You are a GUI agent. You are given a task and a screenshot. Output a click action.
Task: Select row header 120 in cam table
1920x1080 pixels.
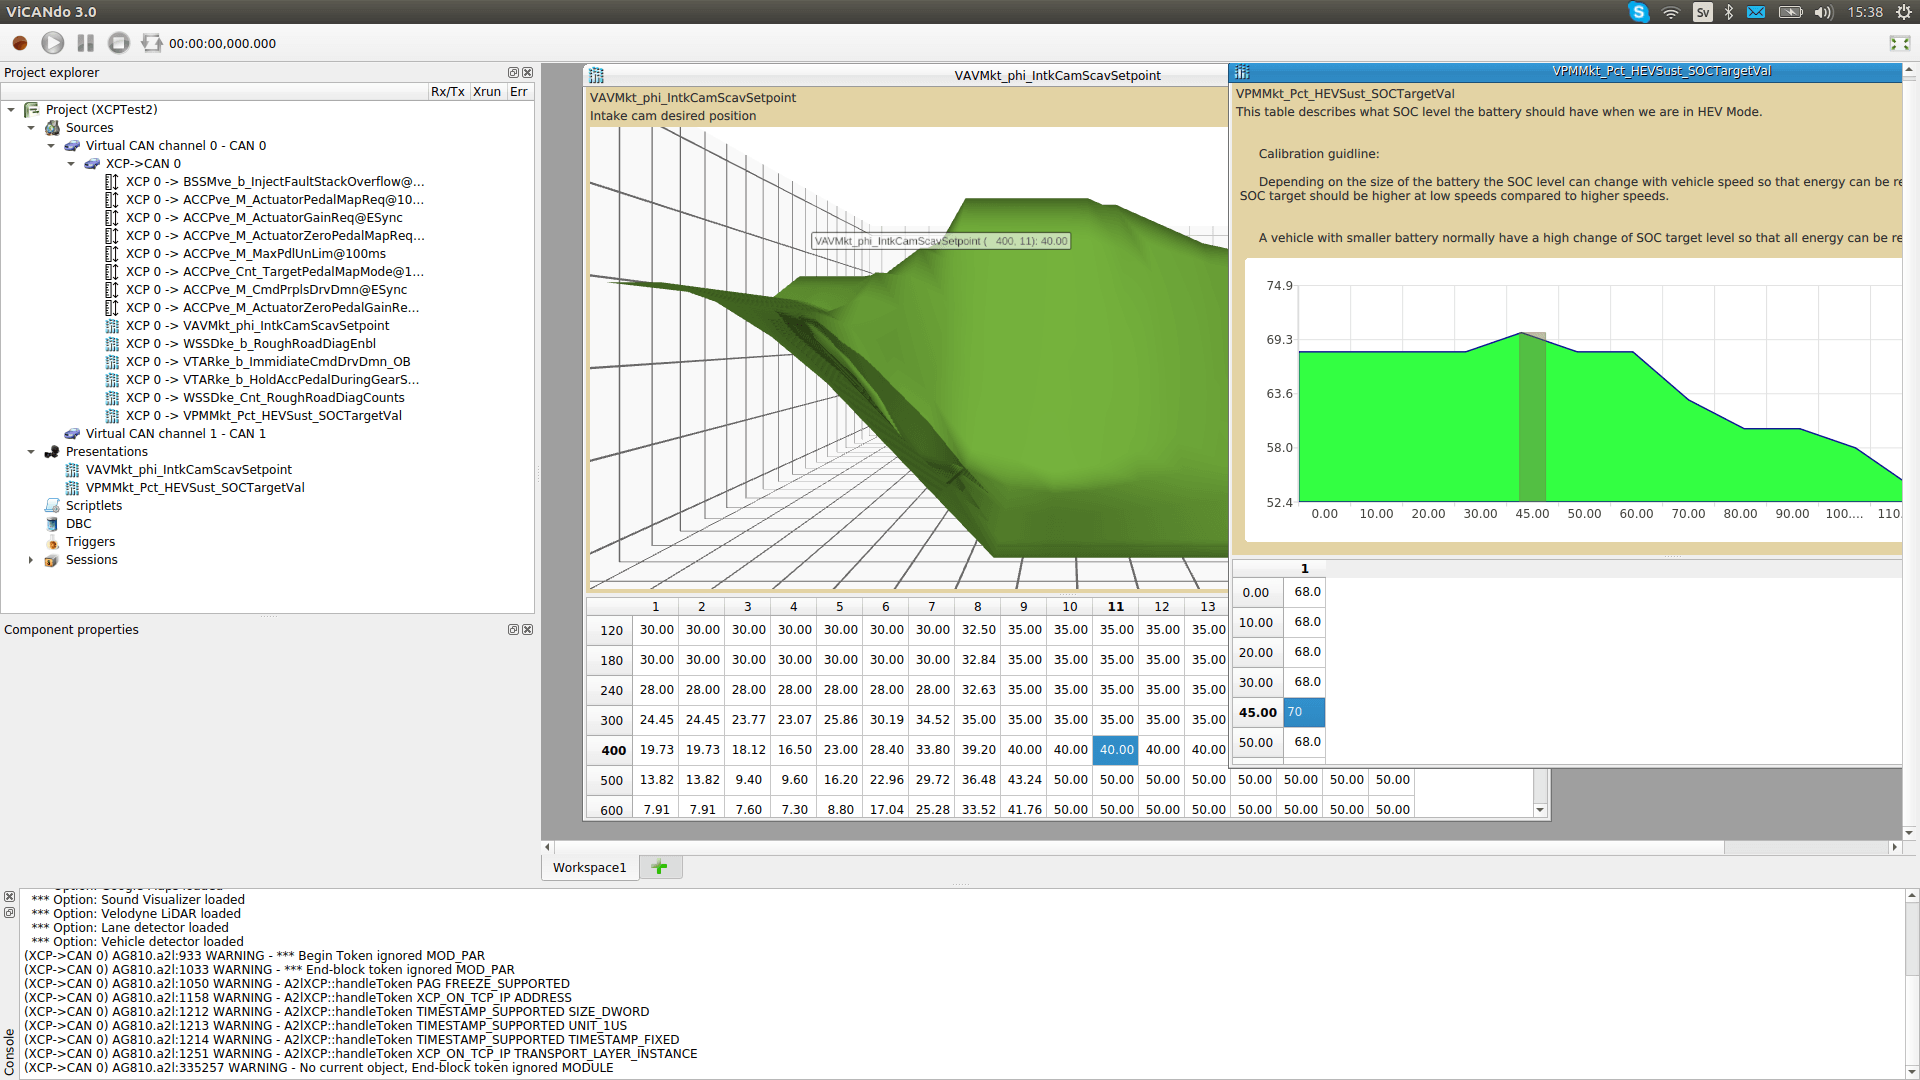pos(611,630)
